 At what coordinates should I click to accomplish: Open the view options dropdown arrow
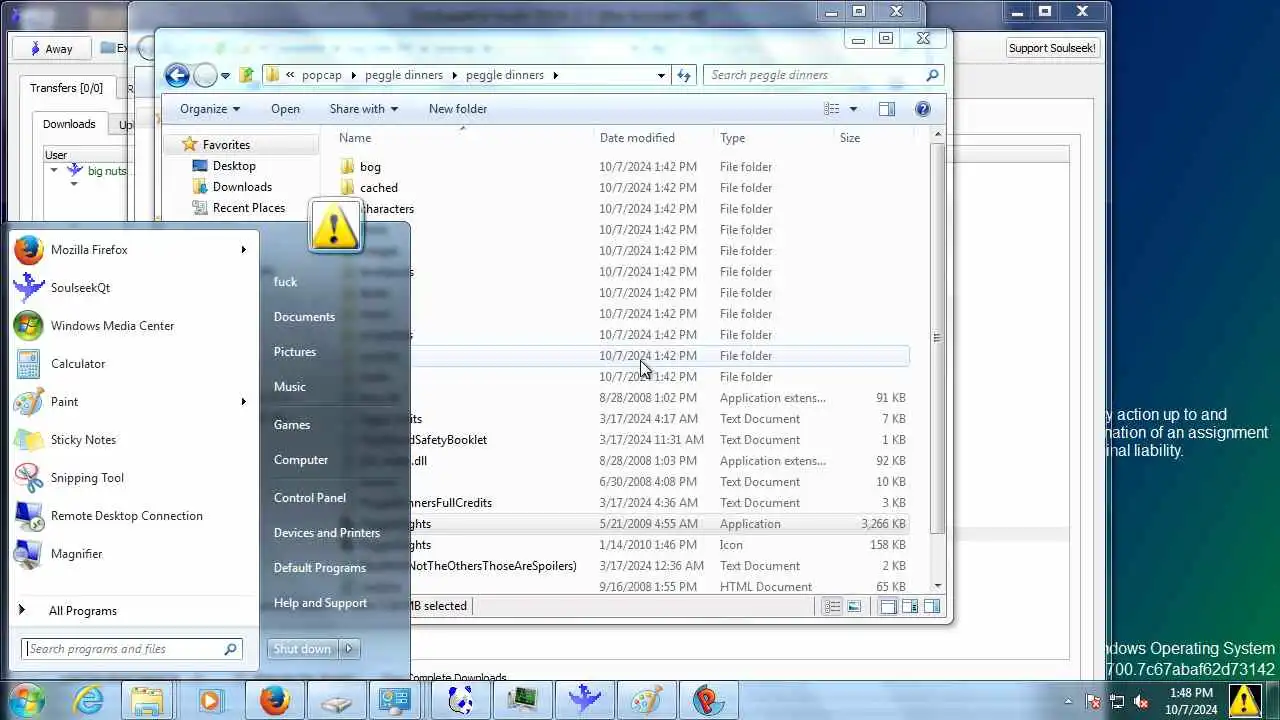pyautogui.click(x=853, y=109)
